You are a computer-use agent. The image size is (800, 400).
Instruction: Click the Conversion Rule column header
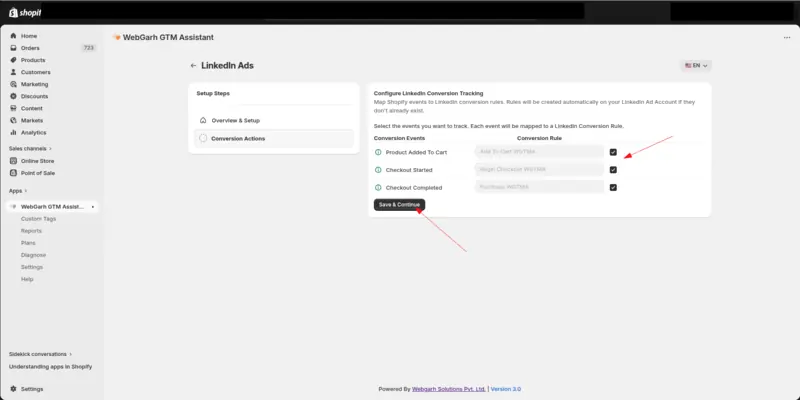(x=539, y=138)
